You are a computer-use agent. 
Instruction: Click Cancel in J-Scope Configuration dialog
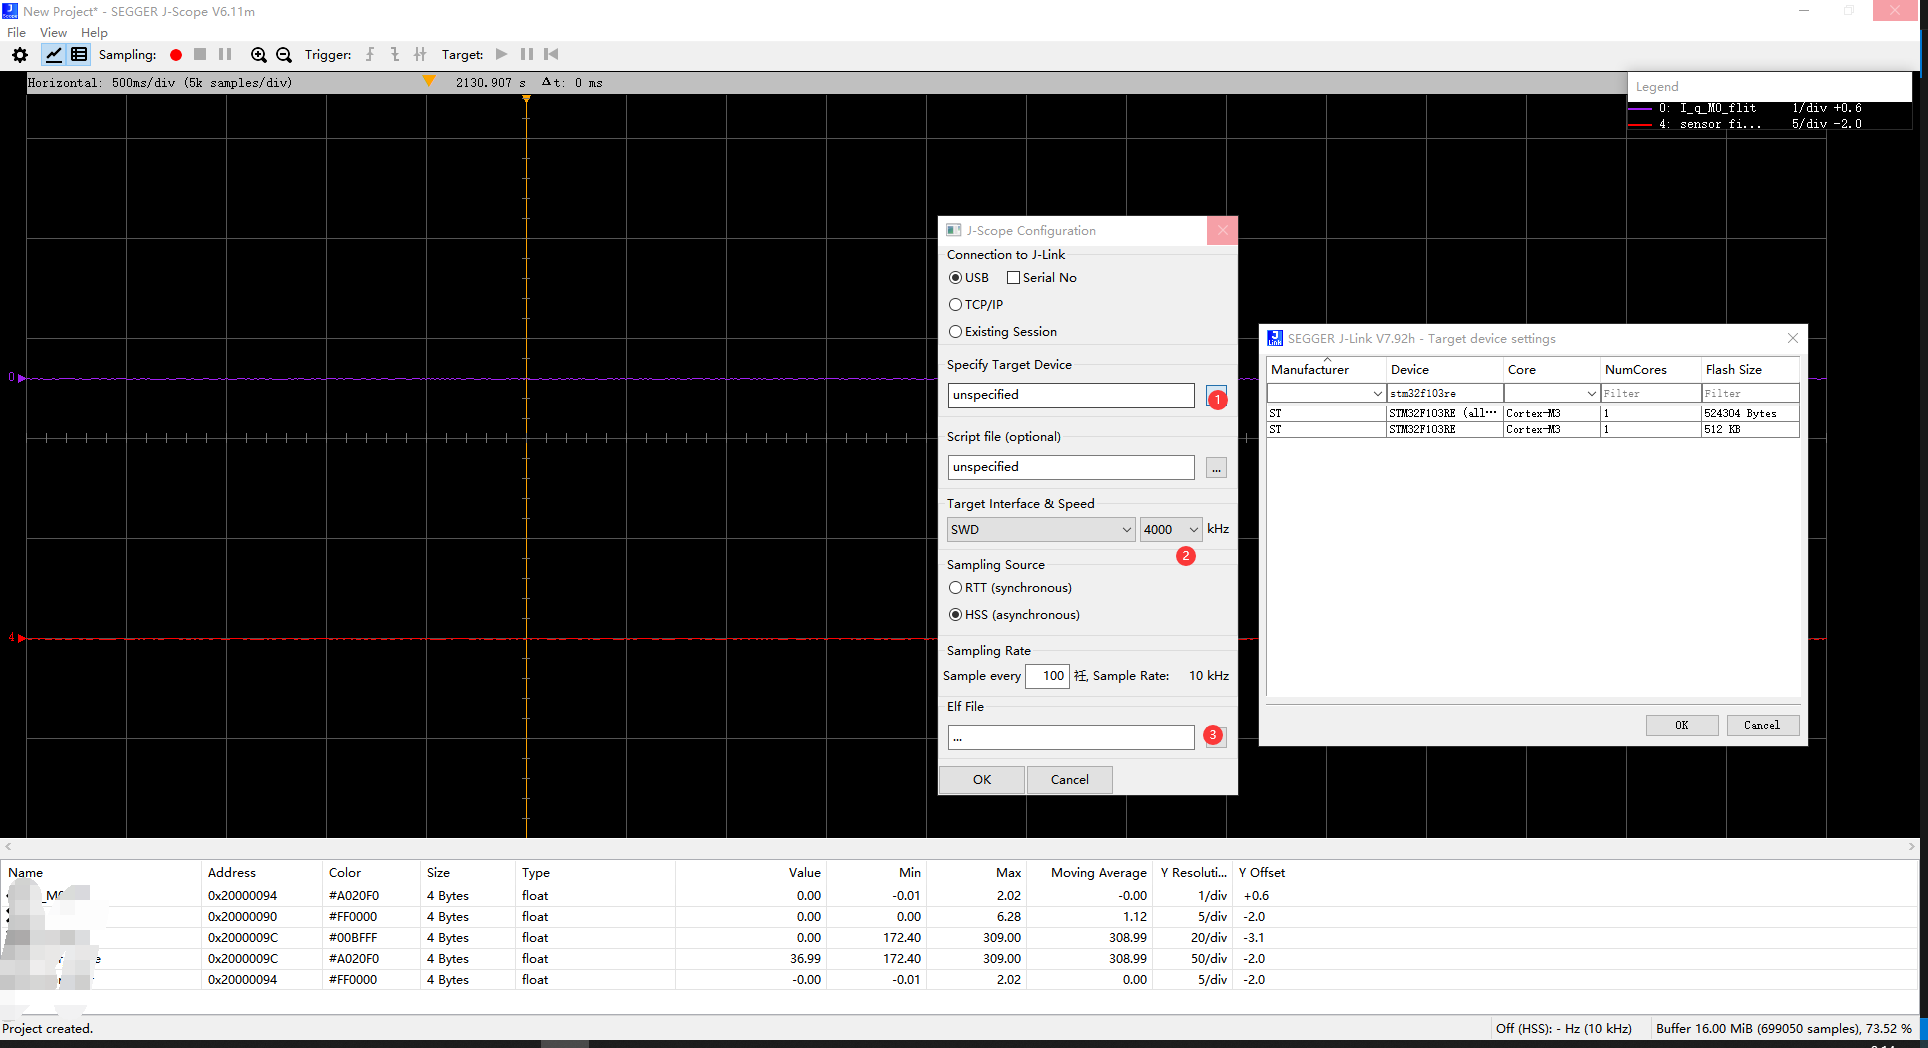click(1070, 780)
